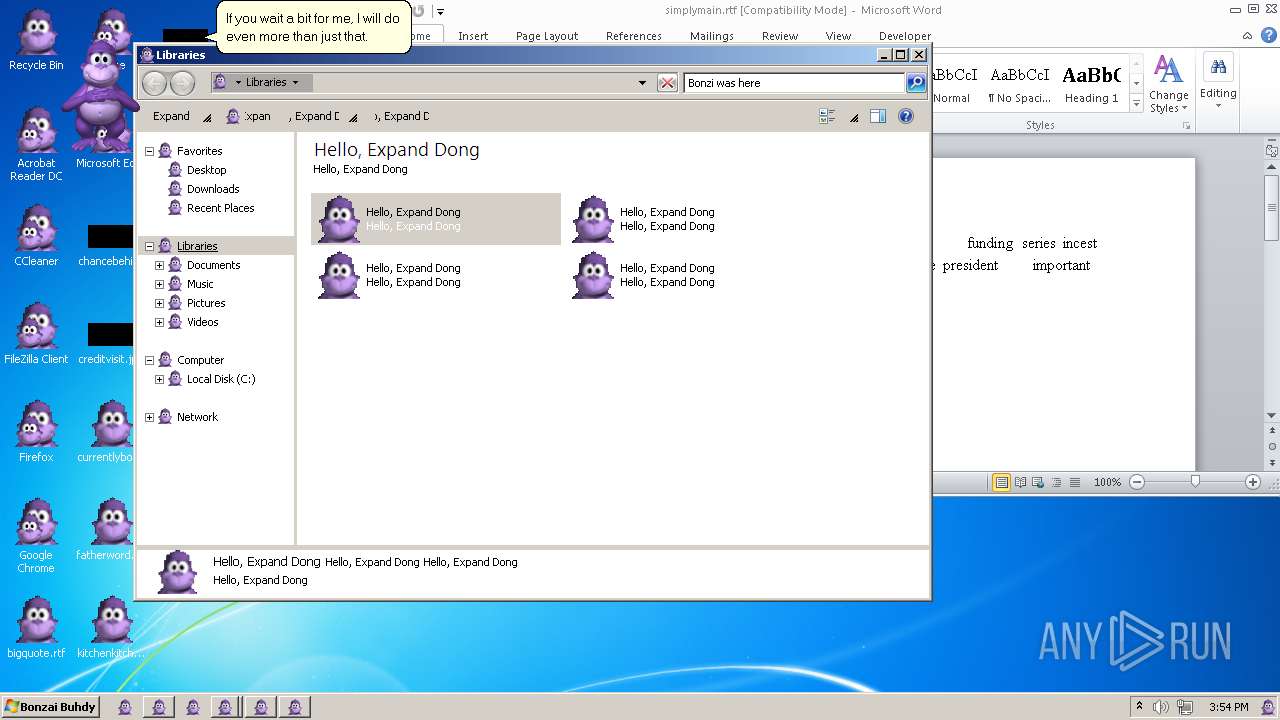Image resolution: width=1280 pixels, height=720 pixels.
Task: Click the search magnifier button in Libraries
Action: click(x=916, y=83)
